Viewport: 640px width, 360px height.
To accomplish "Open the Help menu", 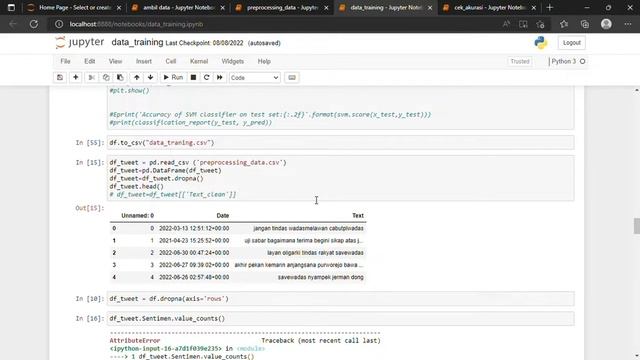I will 264,61.
